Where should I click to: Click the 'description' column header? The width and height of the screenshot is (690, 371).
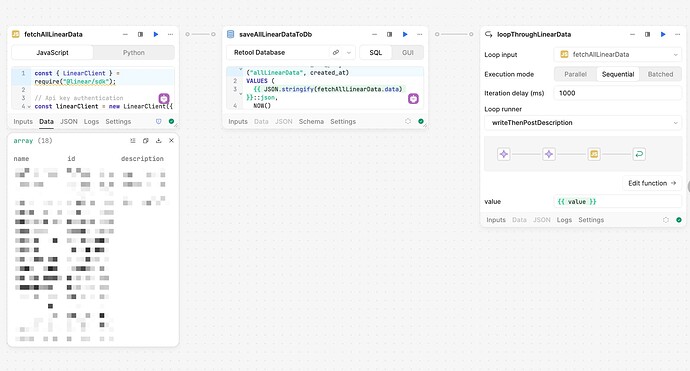pyautogui.click(x=142, y=158)
